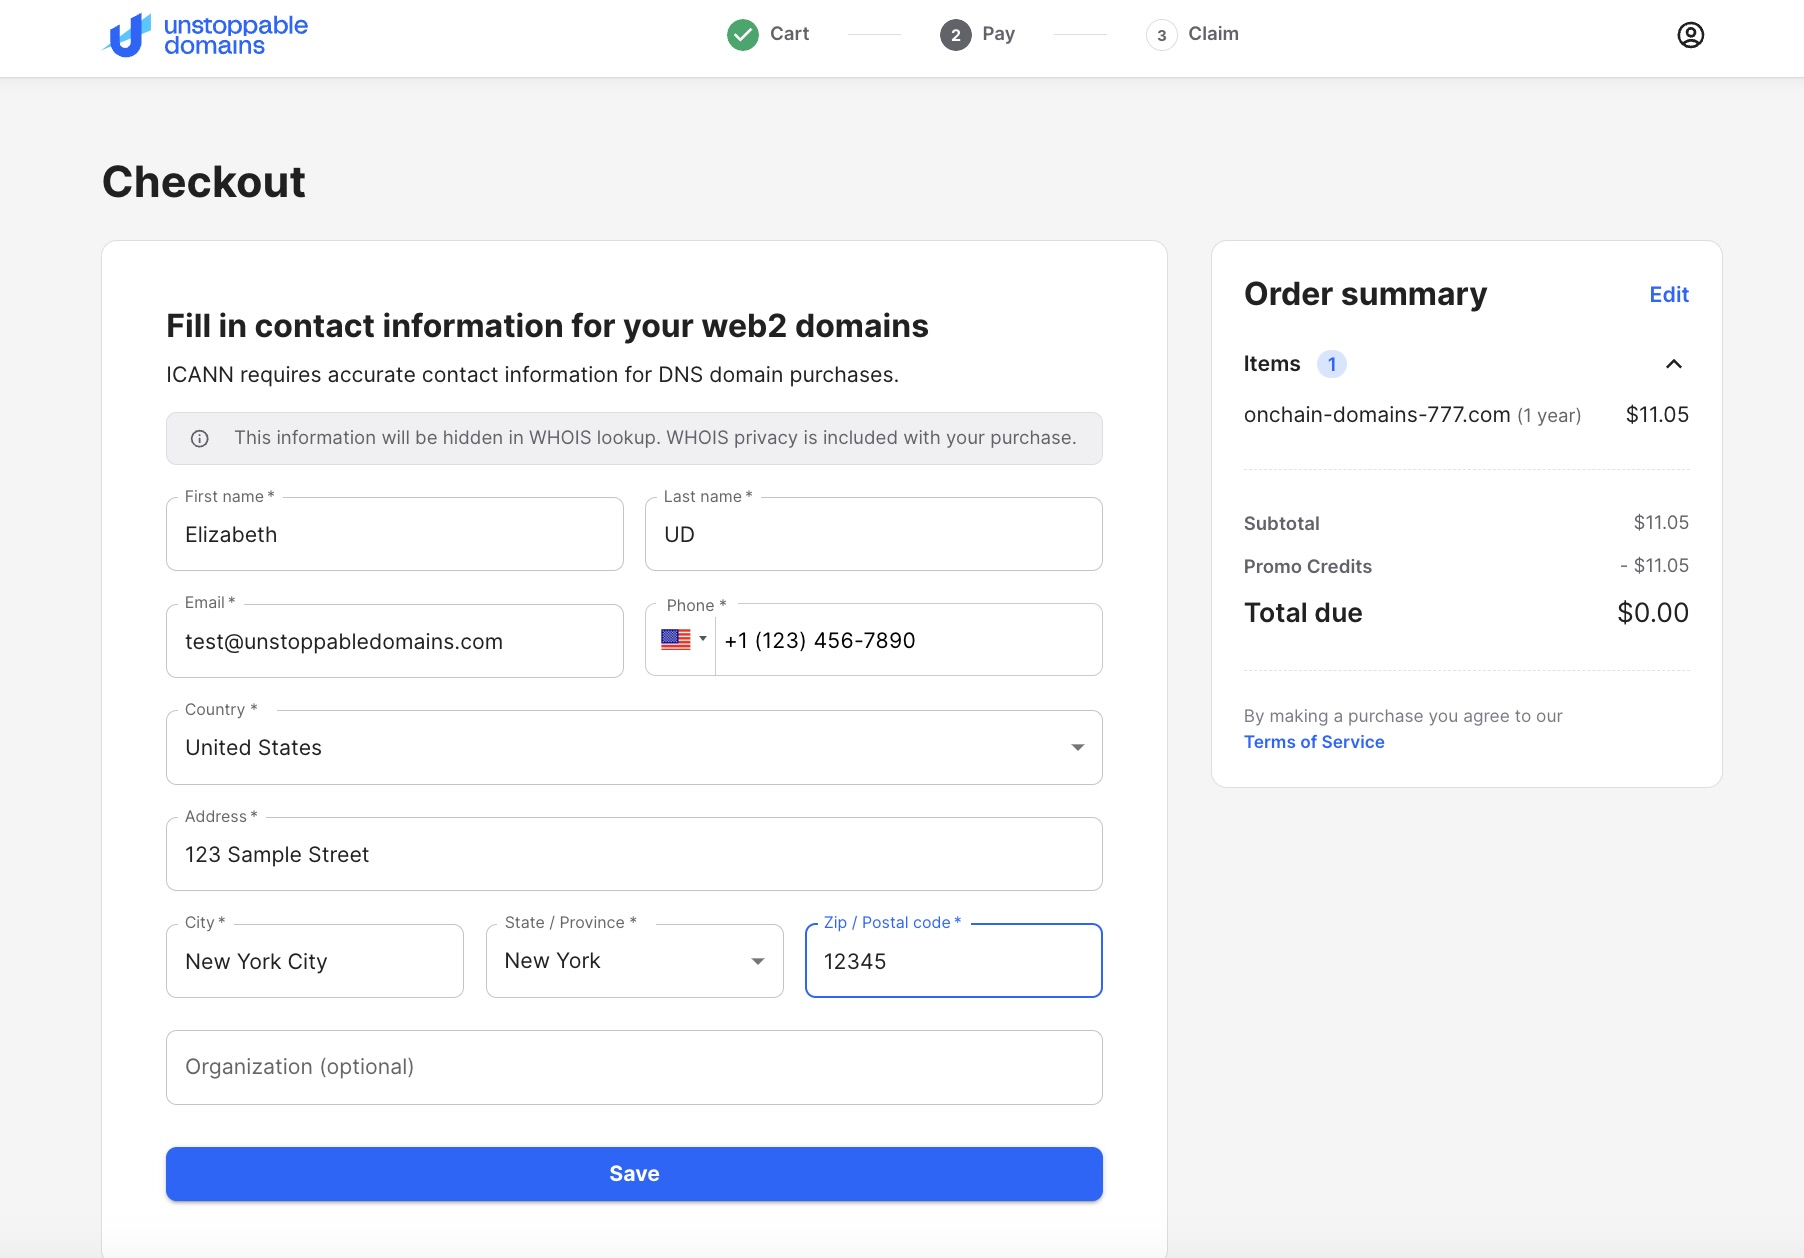This screenshot has height=1258, width=1804.
Task: Click Edit in Order summary
Action: [1668, 295]
